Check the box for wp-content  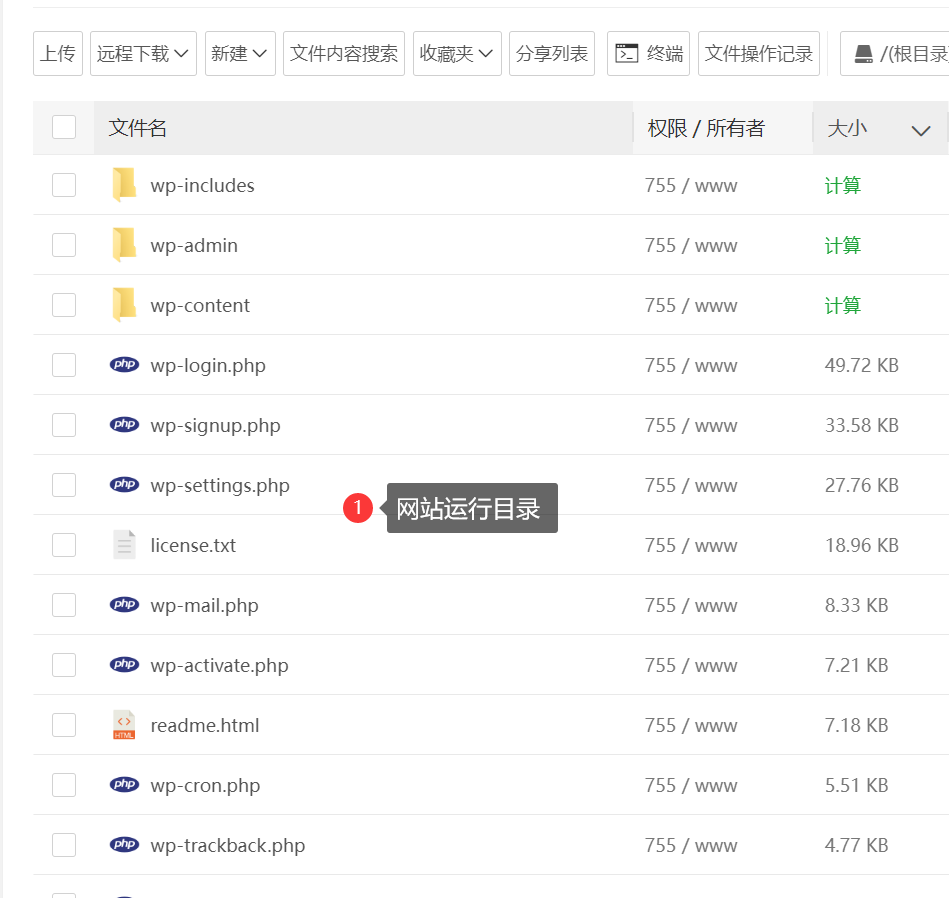click(x=64, y=305)
